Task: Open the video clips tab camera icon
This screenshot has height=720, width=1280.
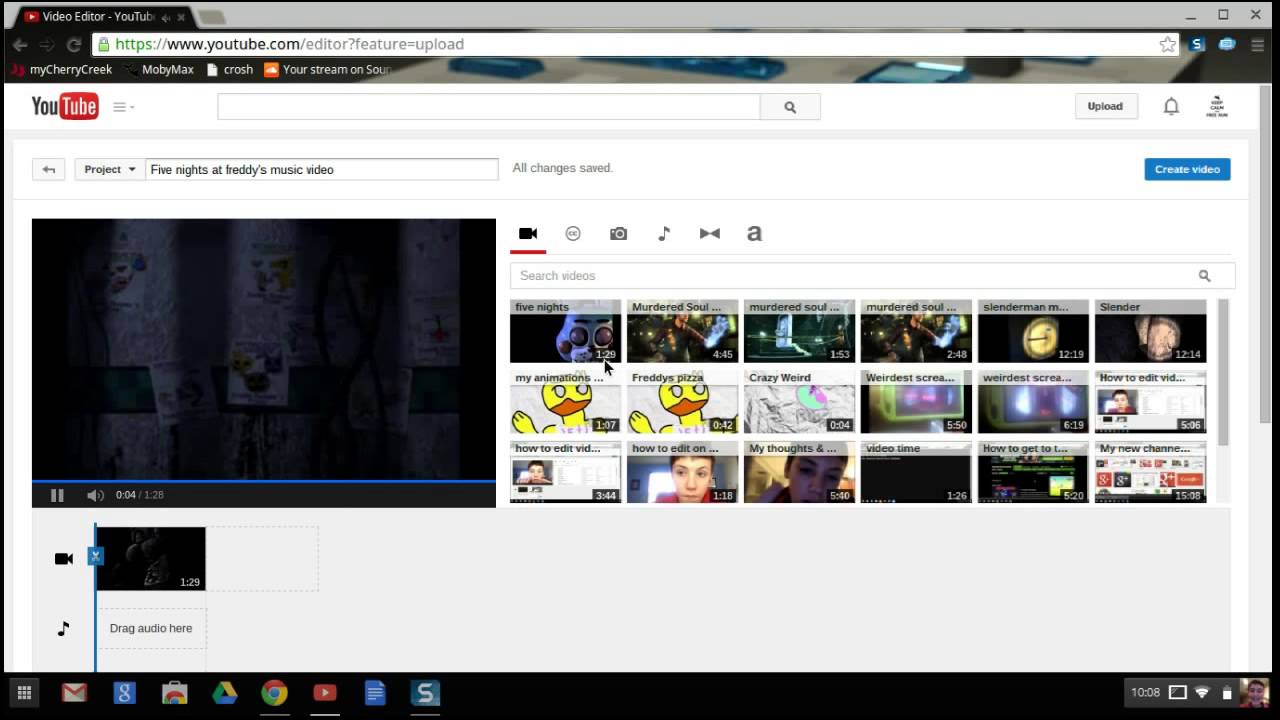Action: (528, 234)
